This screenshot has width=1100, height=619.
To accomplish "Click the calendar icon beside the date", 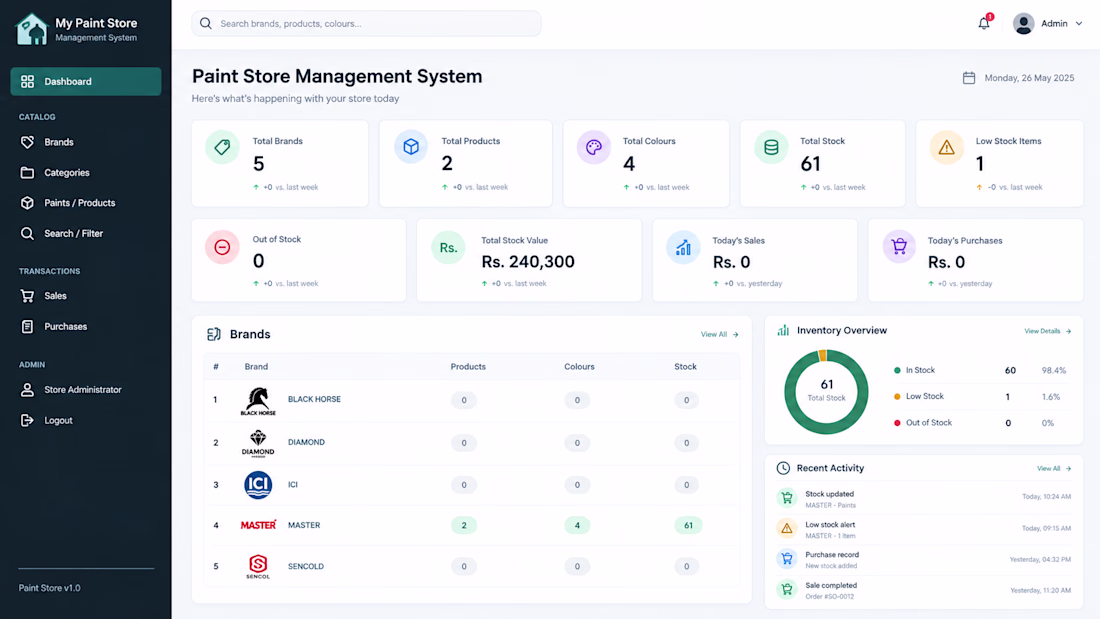I will [969, 78].
